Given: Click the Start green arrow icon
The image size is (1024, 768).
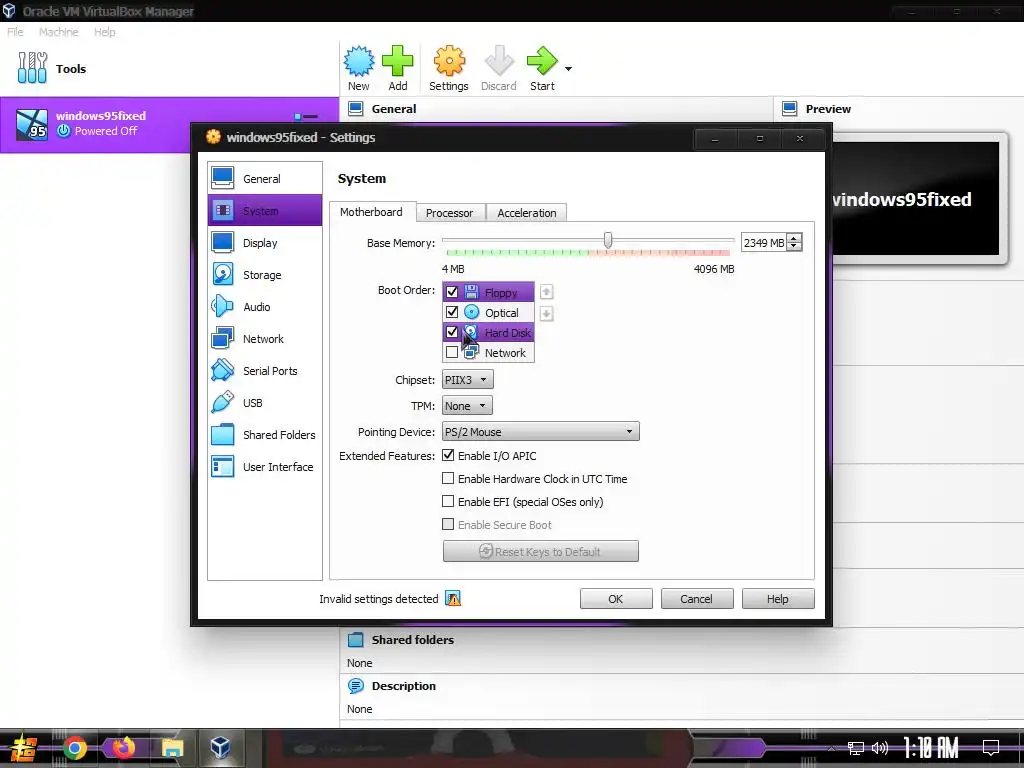Looking at the screenshot, I should pos(541,61).
